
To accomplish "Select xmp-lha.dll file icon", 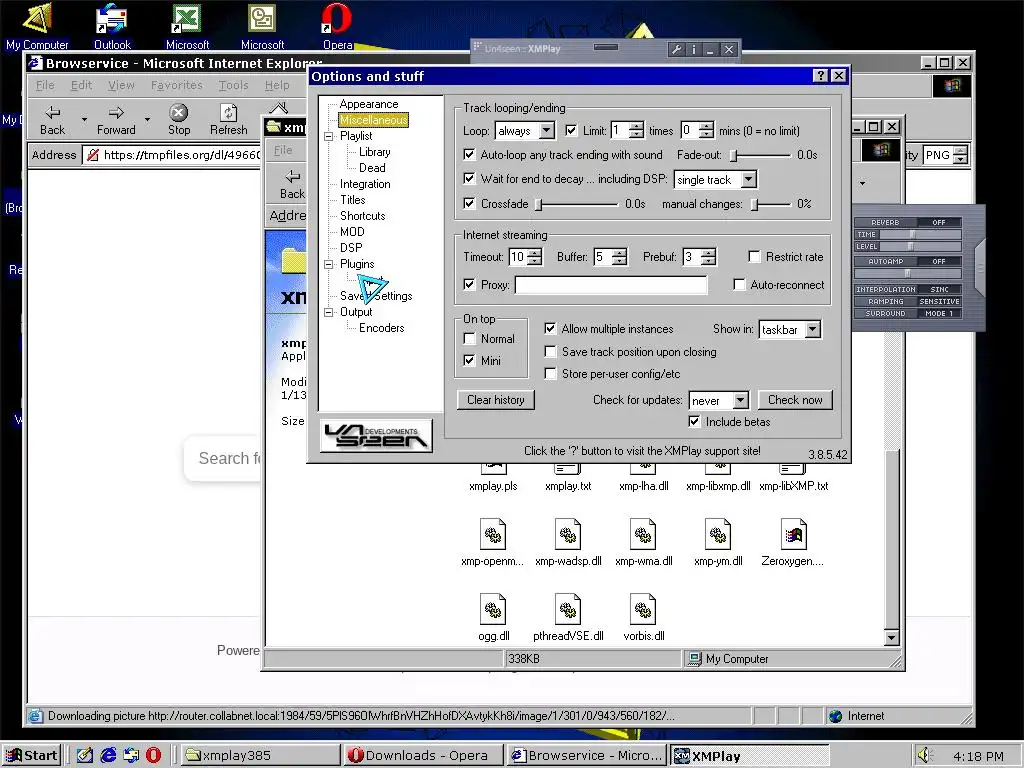I will coord(643,469).
